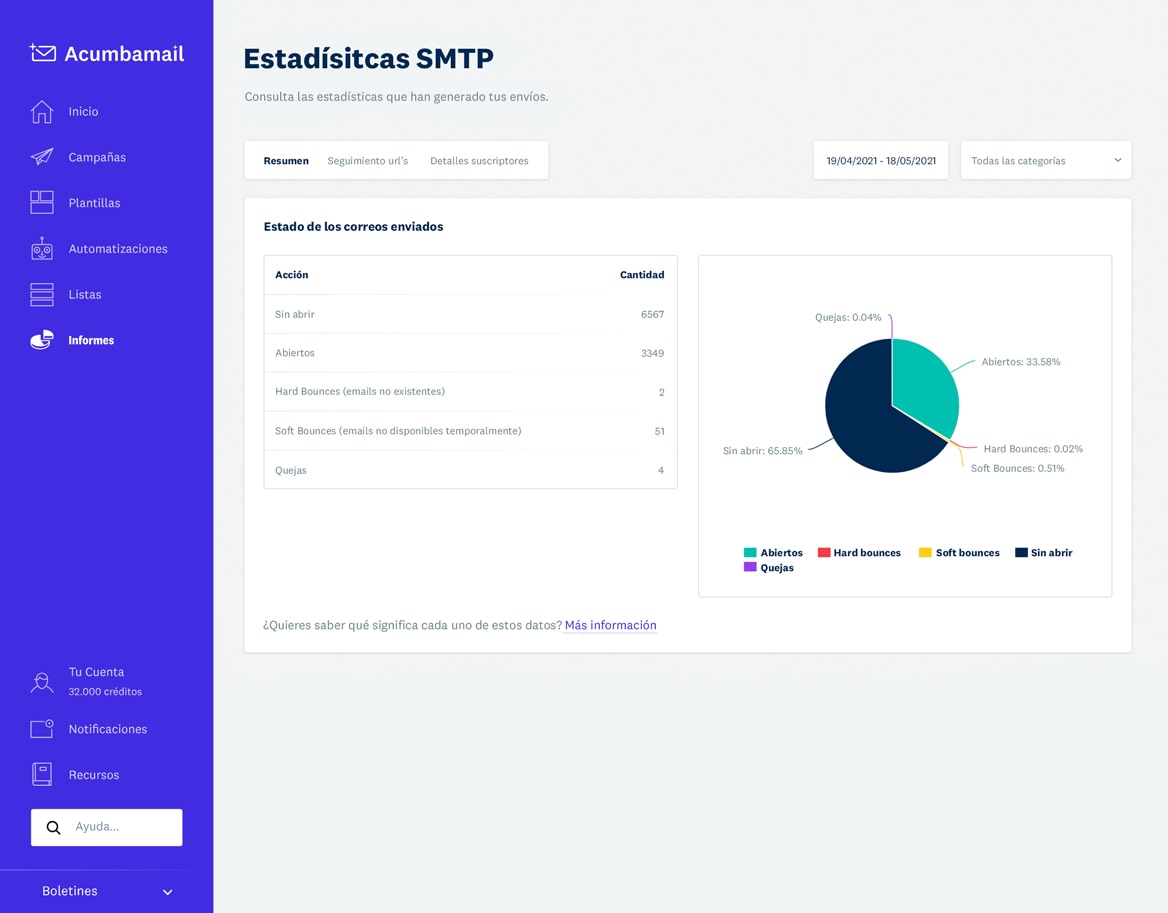This screenshot has width=1168, height=913.
Task: Open the Notificaciones bell icon
Action: [x=41, y=728]
